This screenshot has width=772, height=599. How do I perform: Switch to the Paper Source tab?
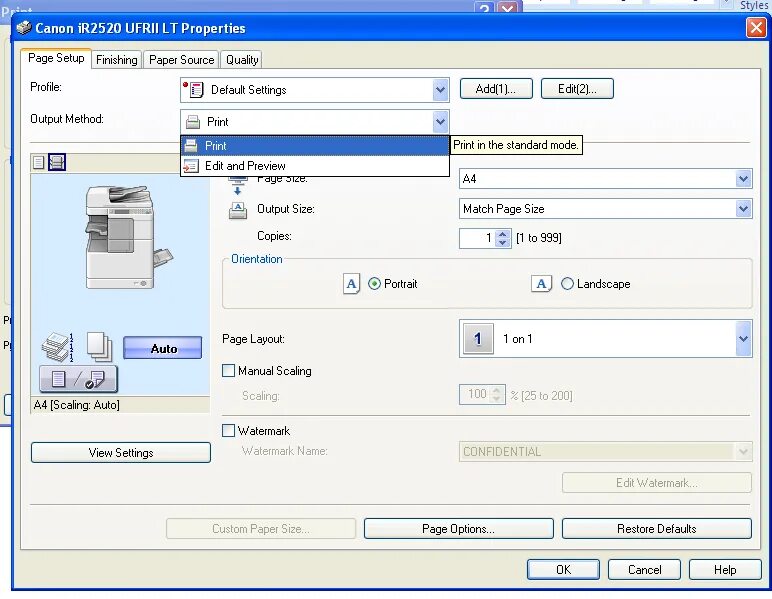click(x=182, y=60)
